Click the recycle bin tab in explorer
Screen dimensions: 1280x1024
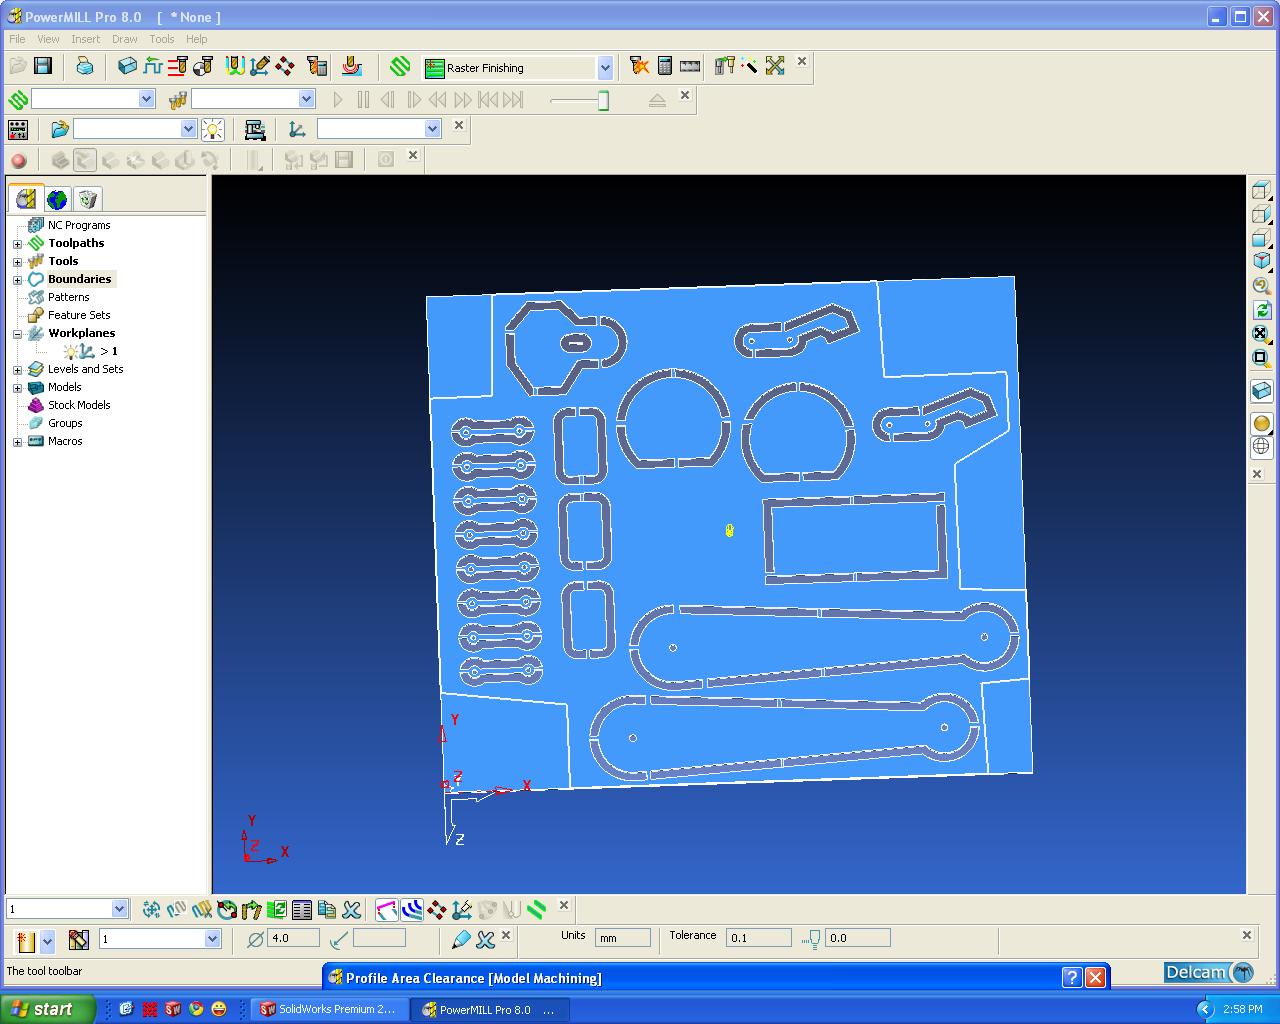88,199
